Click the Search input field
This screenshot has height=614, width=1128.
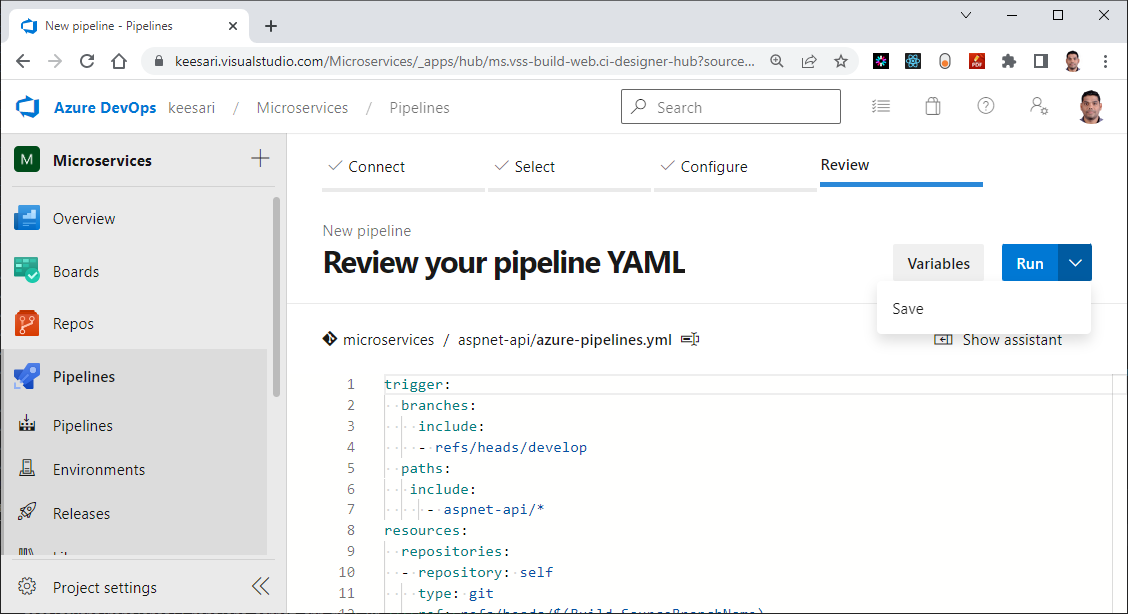point(731,106)
